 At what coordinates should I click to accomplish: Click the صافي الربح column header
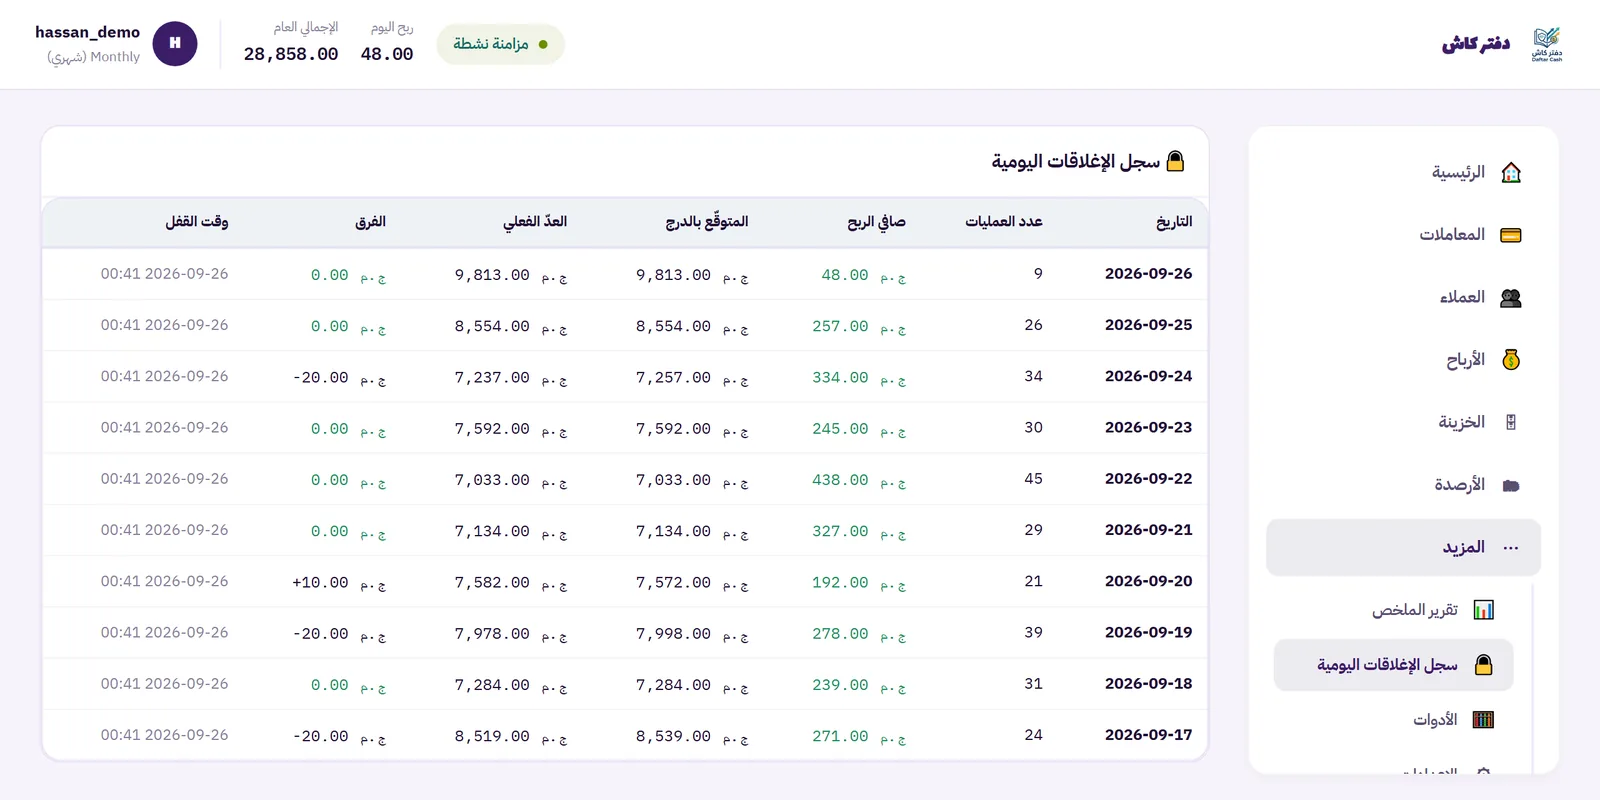[x=877, y=222]
